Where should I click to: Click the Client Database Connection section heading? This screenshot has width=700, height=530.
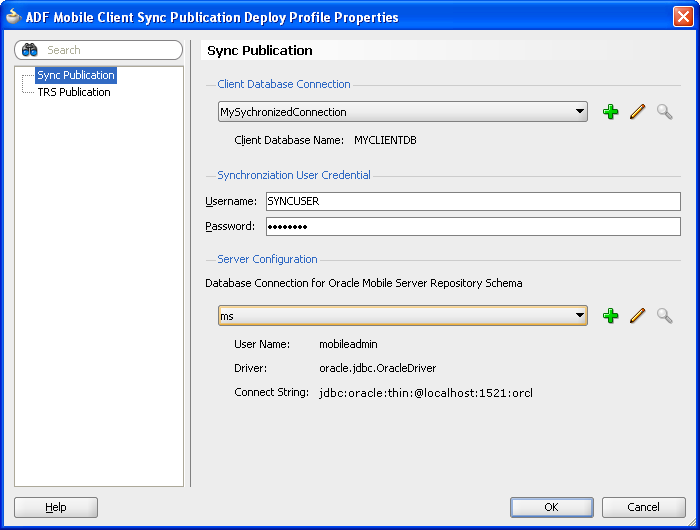coord(284,84)
